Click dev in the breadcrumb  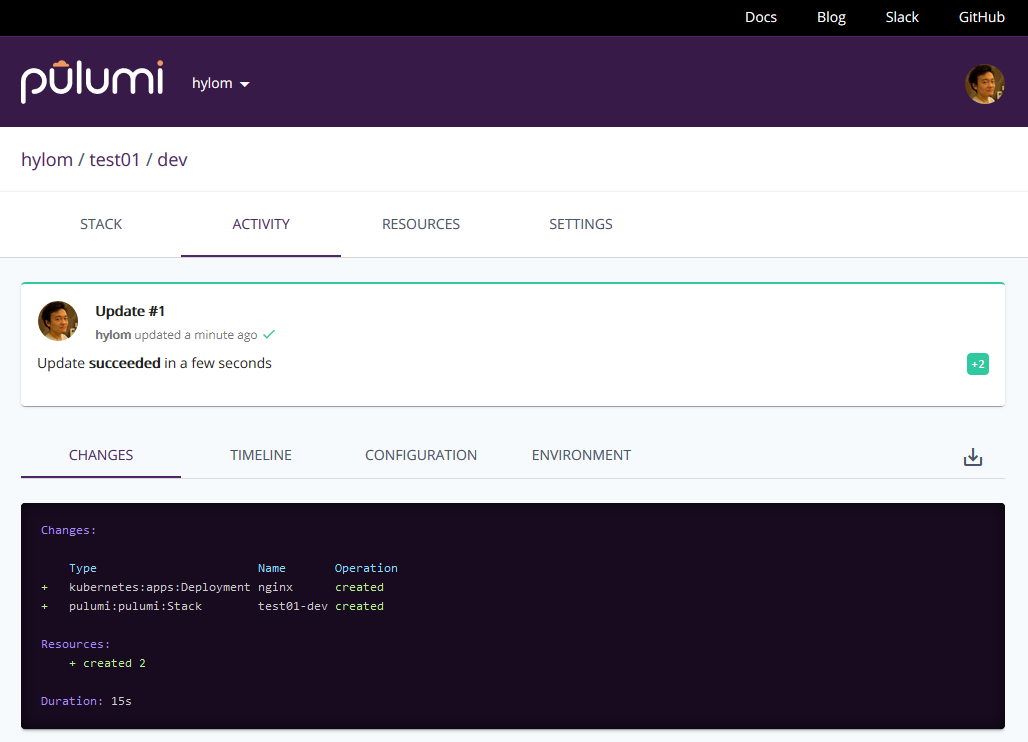(x=172, y=160)
